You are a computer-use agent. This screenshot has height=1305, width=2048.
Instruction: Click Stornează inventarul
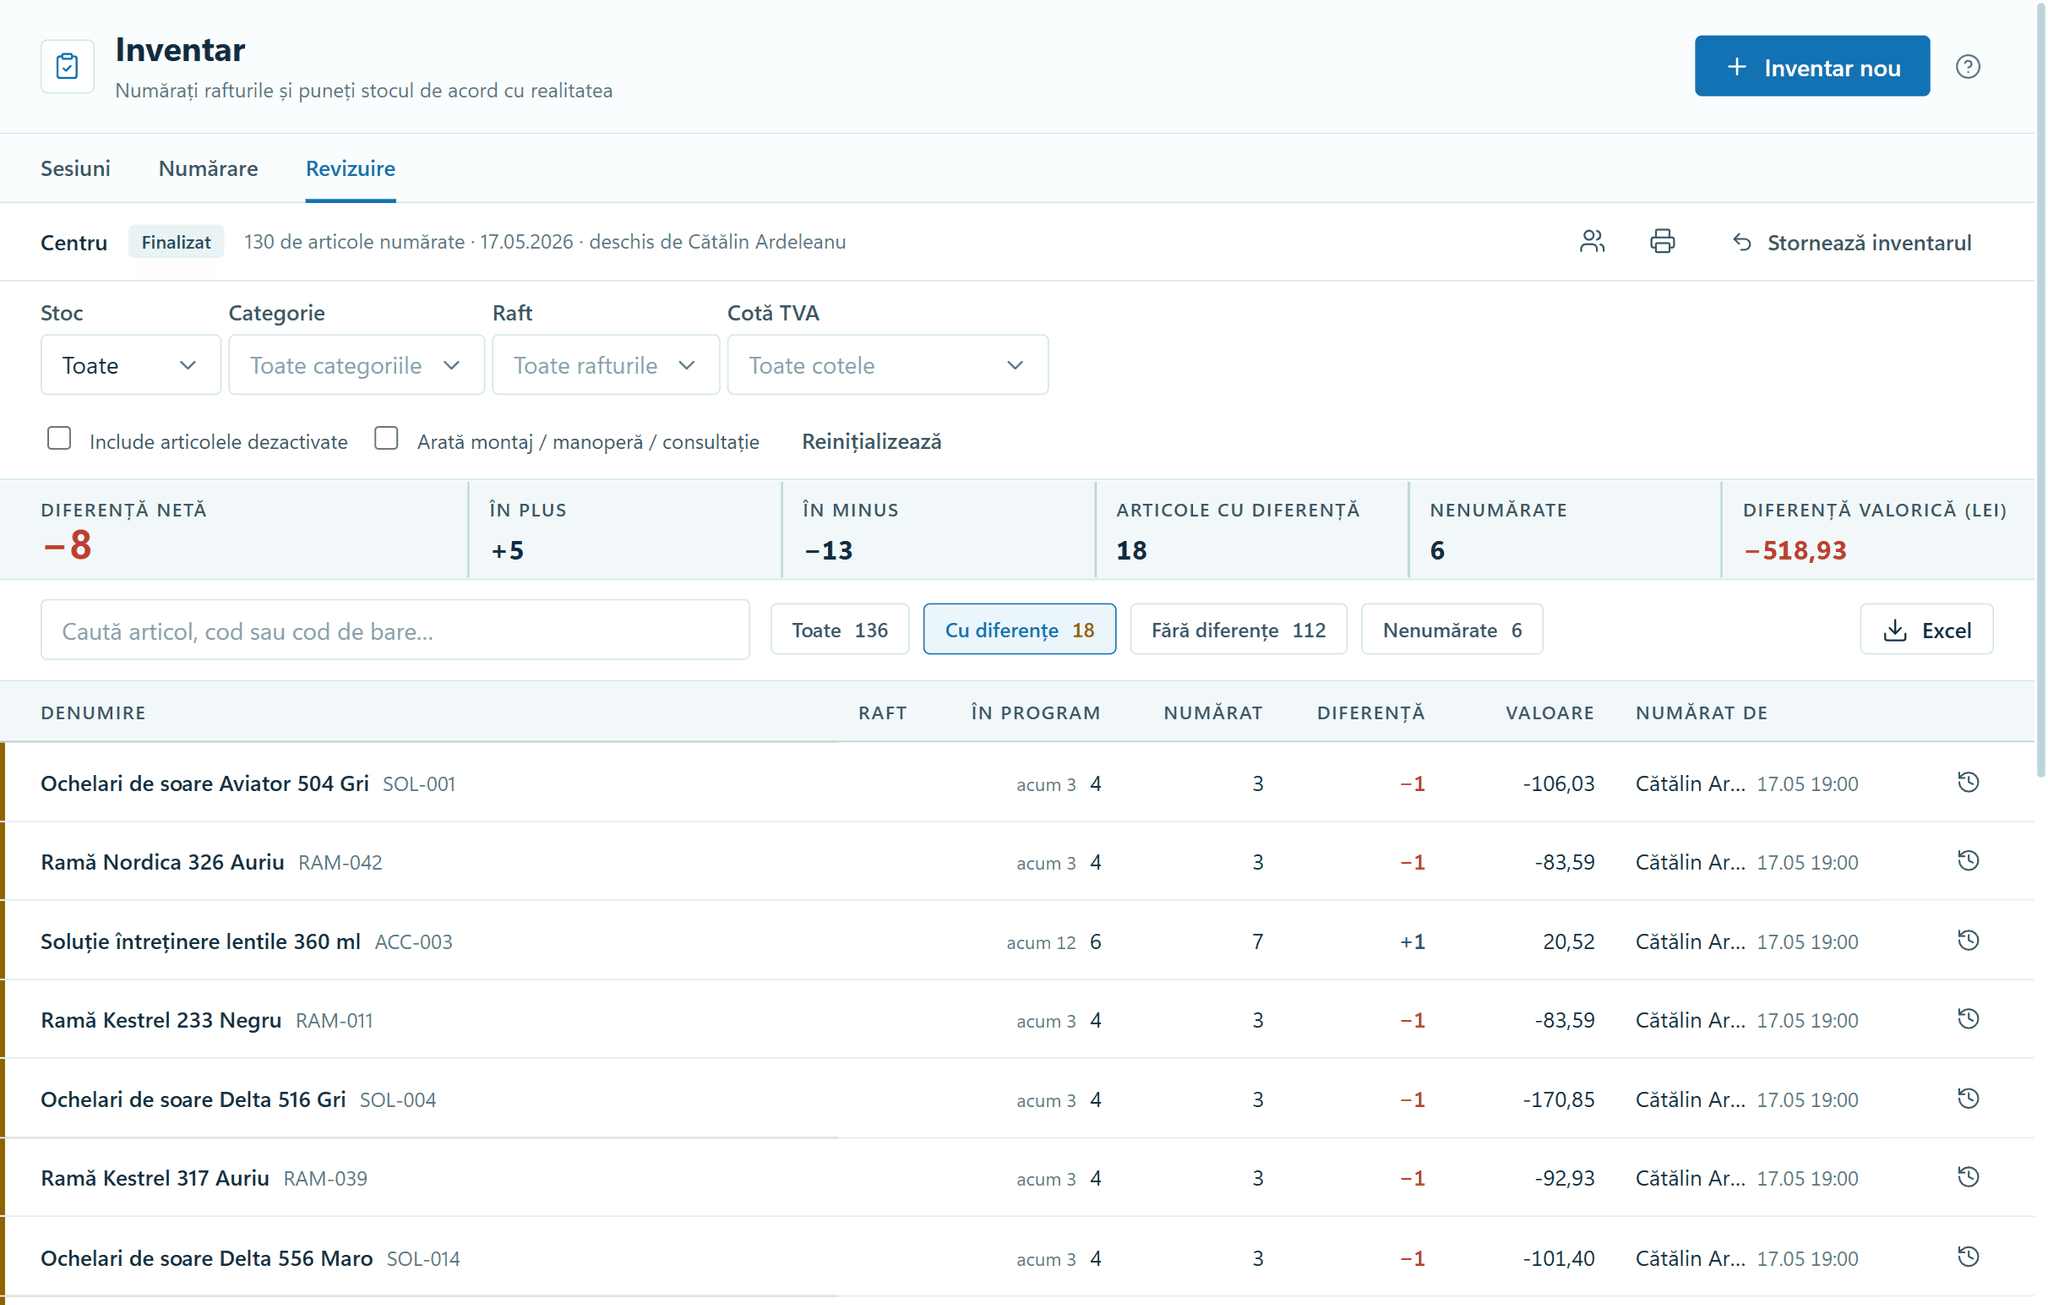[x=1851, y=242]
